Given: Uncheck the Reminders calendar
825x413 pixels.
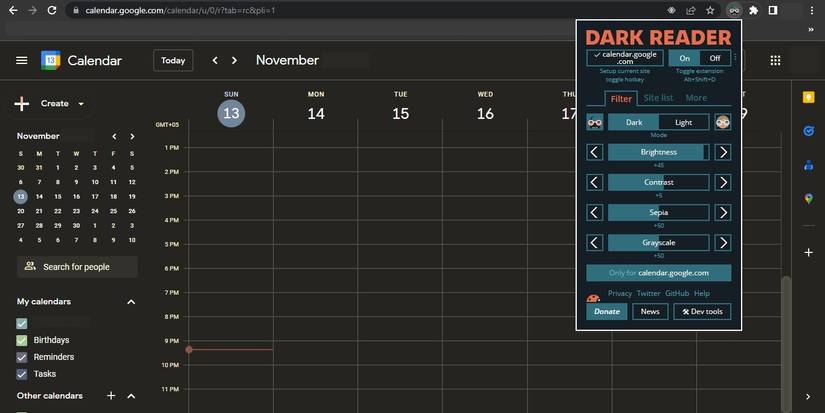Looking at the screenshot, I should (x=22, y=357).
